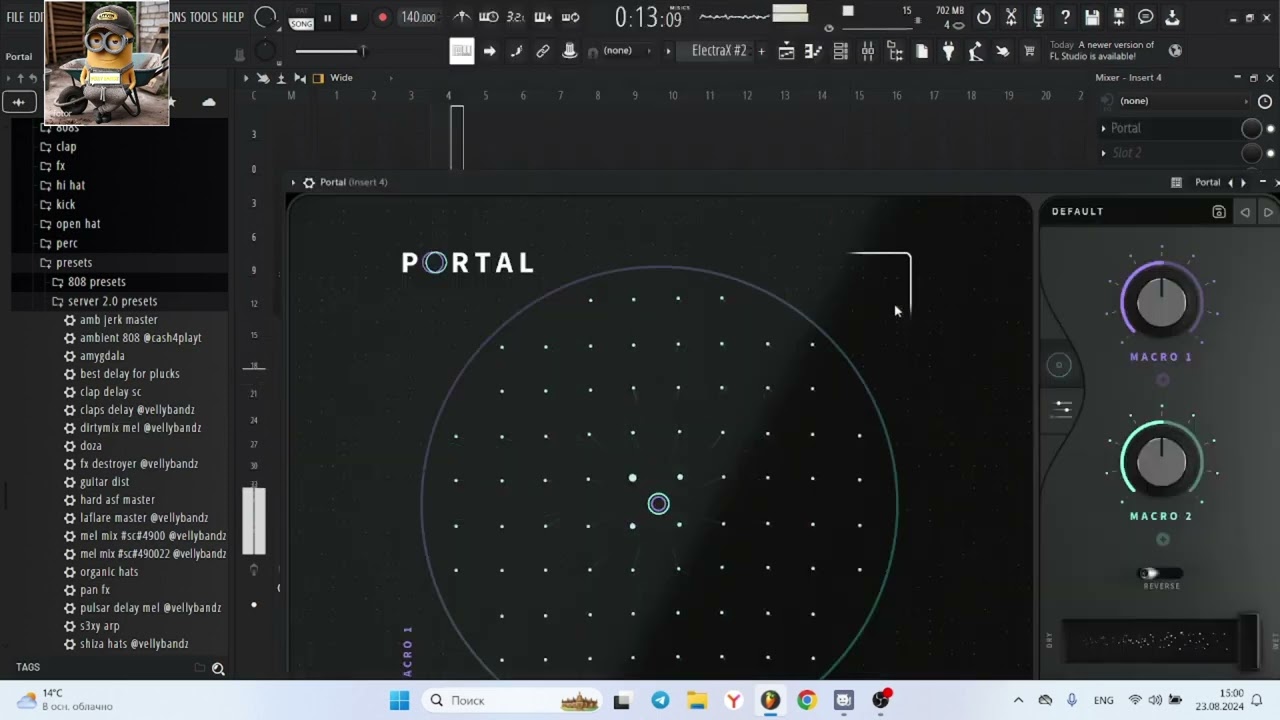Image resolution: width=1280 pixels, height=720 pixels.
Task: Toggle loop recording
Action: pos(571,17)
